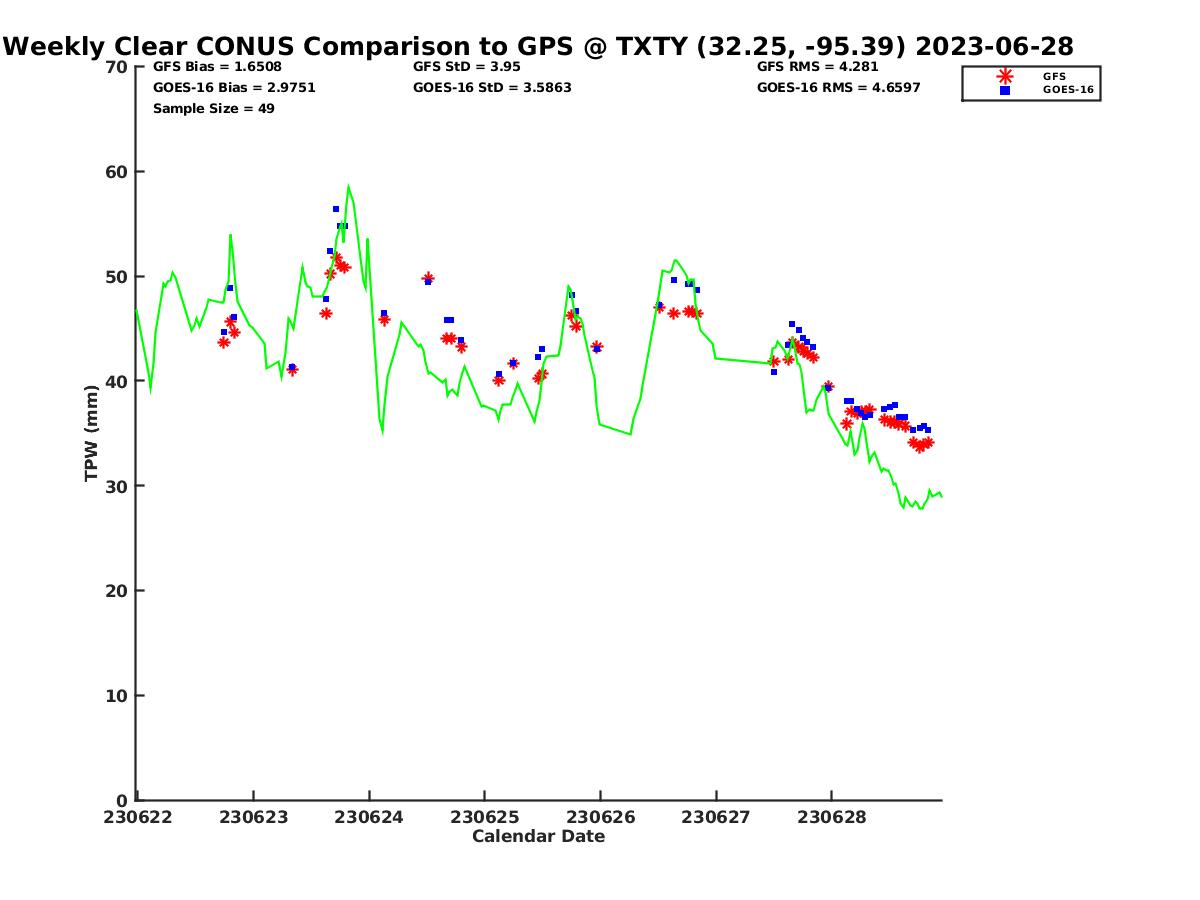Screen dimensions: 1200x900
Task: Click the GOES-16 RMS = 4.6597 text
Action: click(838, 87)
